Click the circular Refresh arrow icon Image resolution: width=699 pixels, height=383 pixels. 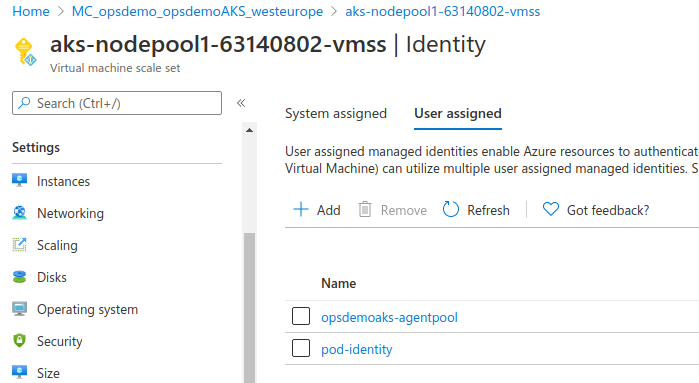click(x=451, y=209)
